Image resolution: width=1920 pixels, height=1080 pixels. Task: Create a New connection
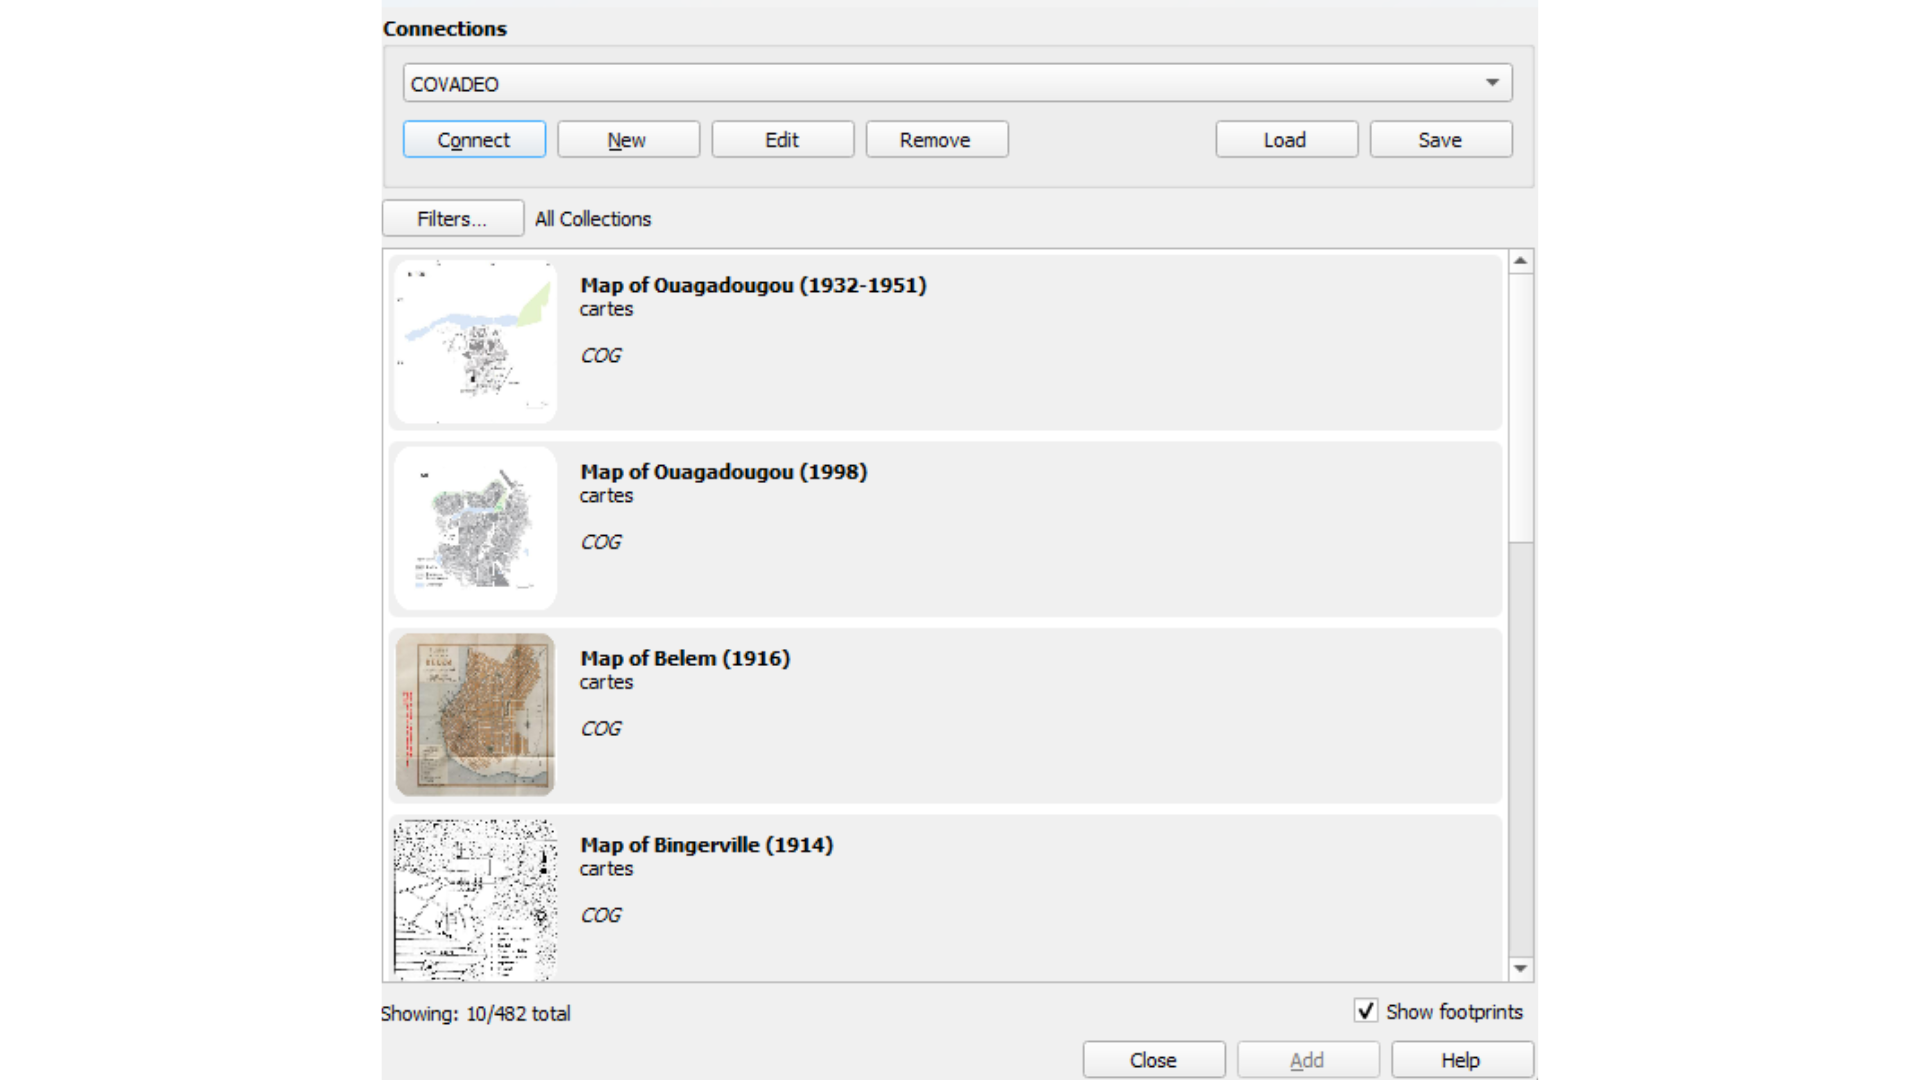tap(628, 140)
